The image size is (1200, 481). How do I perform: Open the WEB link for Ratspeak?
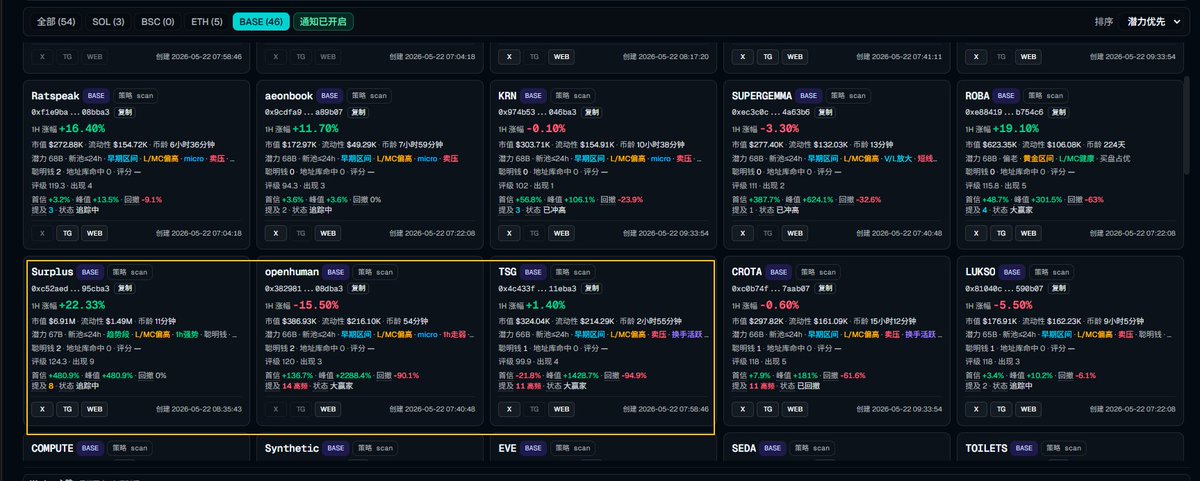[x=94, y=233]
